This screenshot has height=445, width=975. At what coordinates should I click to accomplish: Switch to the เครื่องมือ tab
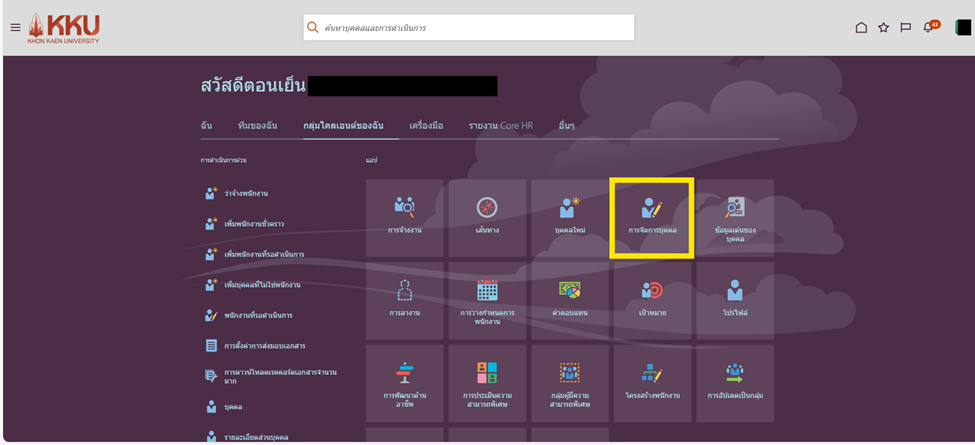(x=426, y=126)
